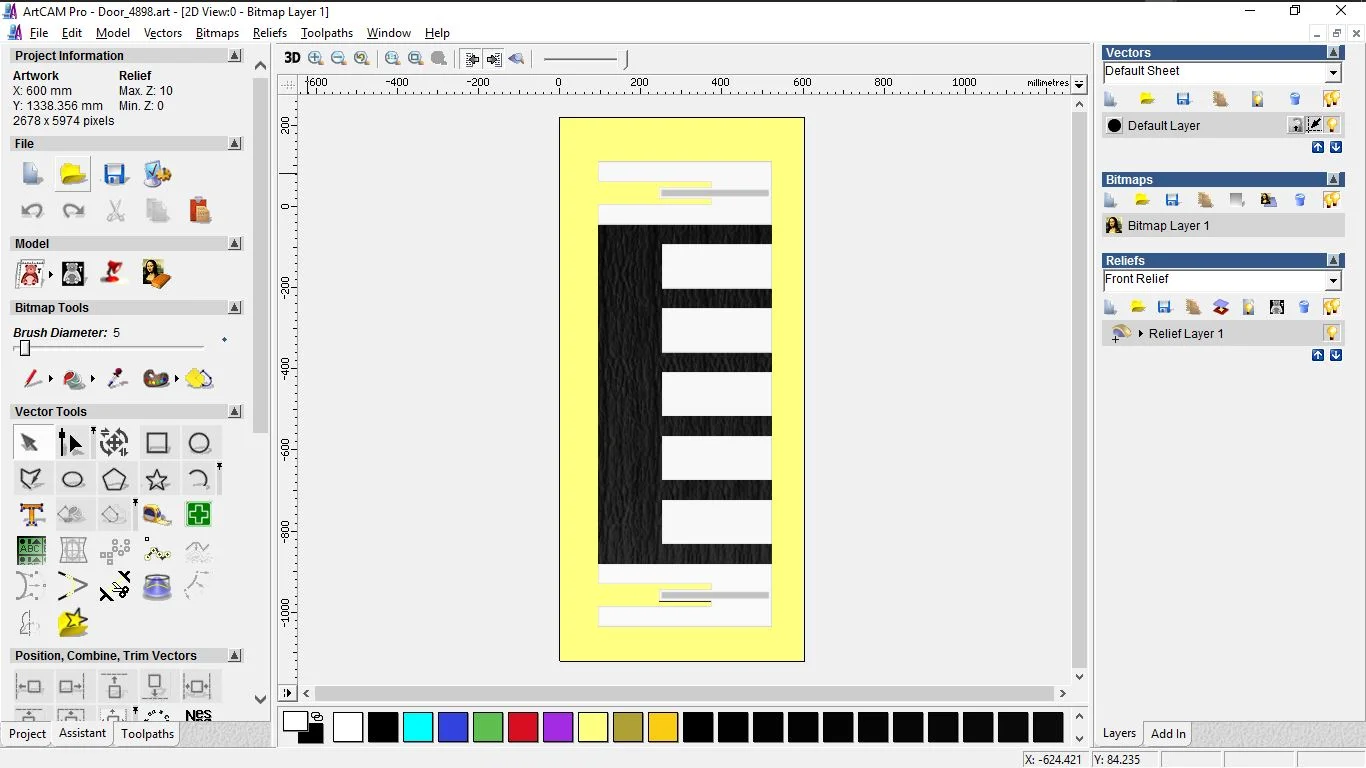Click the Save file icon in File panel
Screen dimensions: 1366x768
114,174
